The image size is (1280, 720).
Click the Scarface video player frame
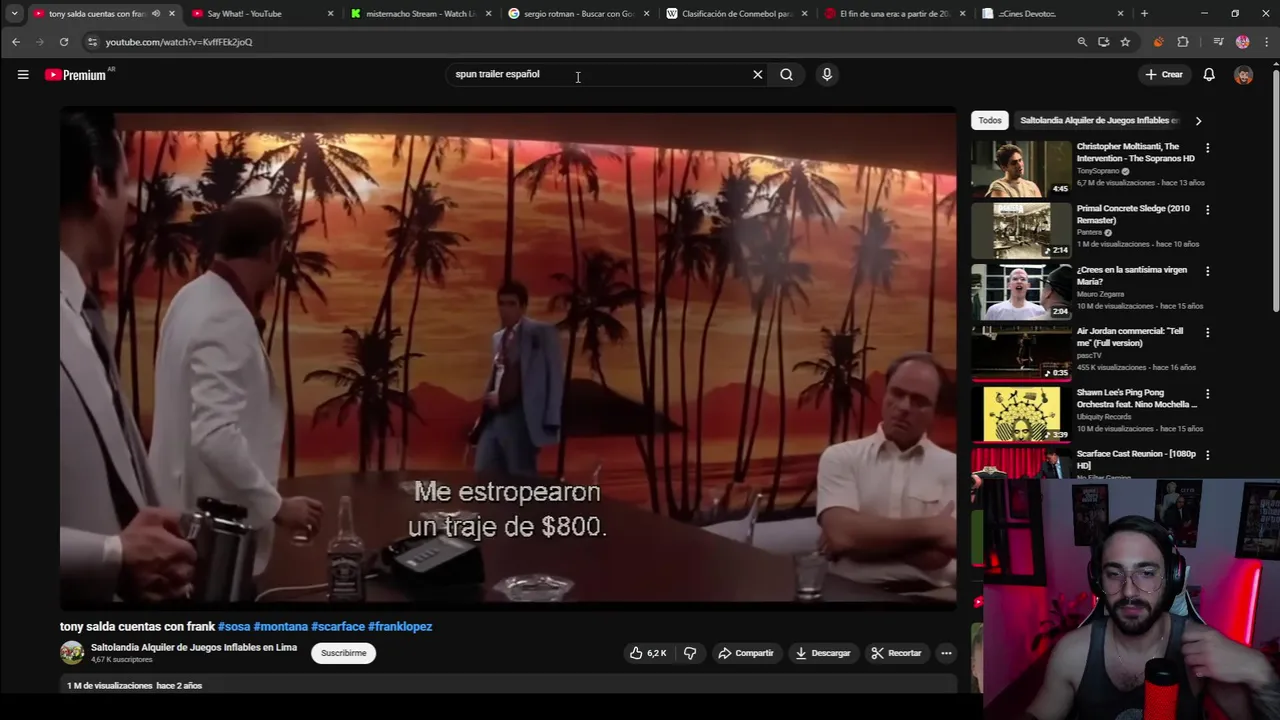point(508,360)
